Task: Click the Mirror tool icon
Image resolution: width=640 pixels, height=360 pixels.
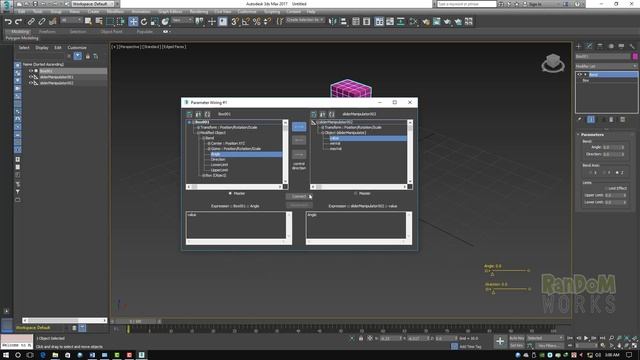Action: point(333,21)
